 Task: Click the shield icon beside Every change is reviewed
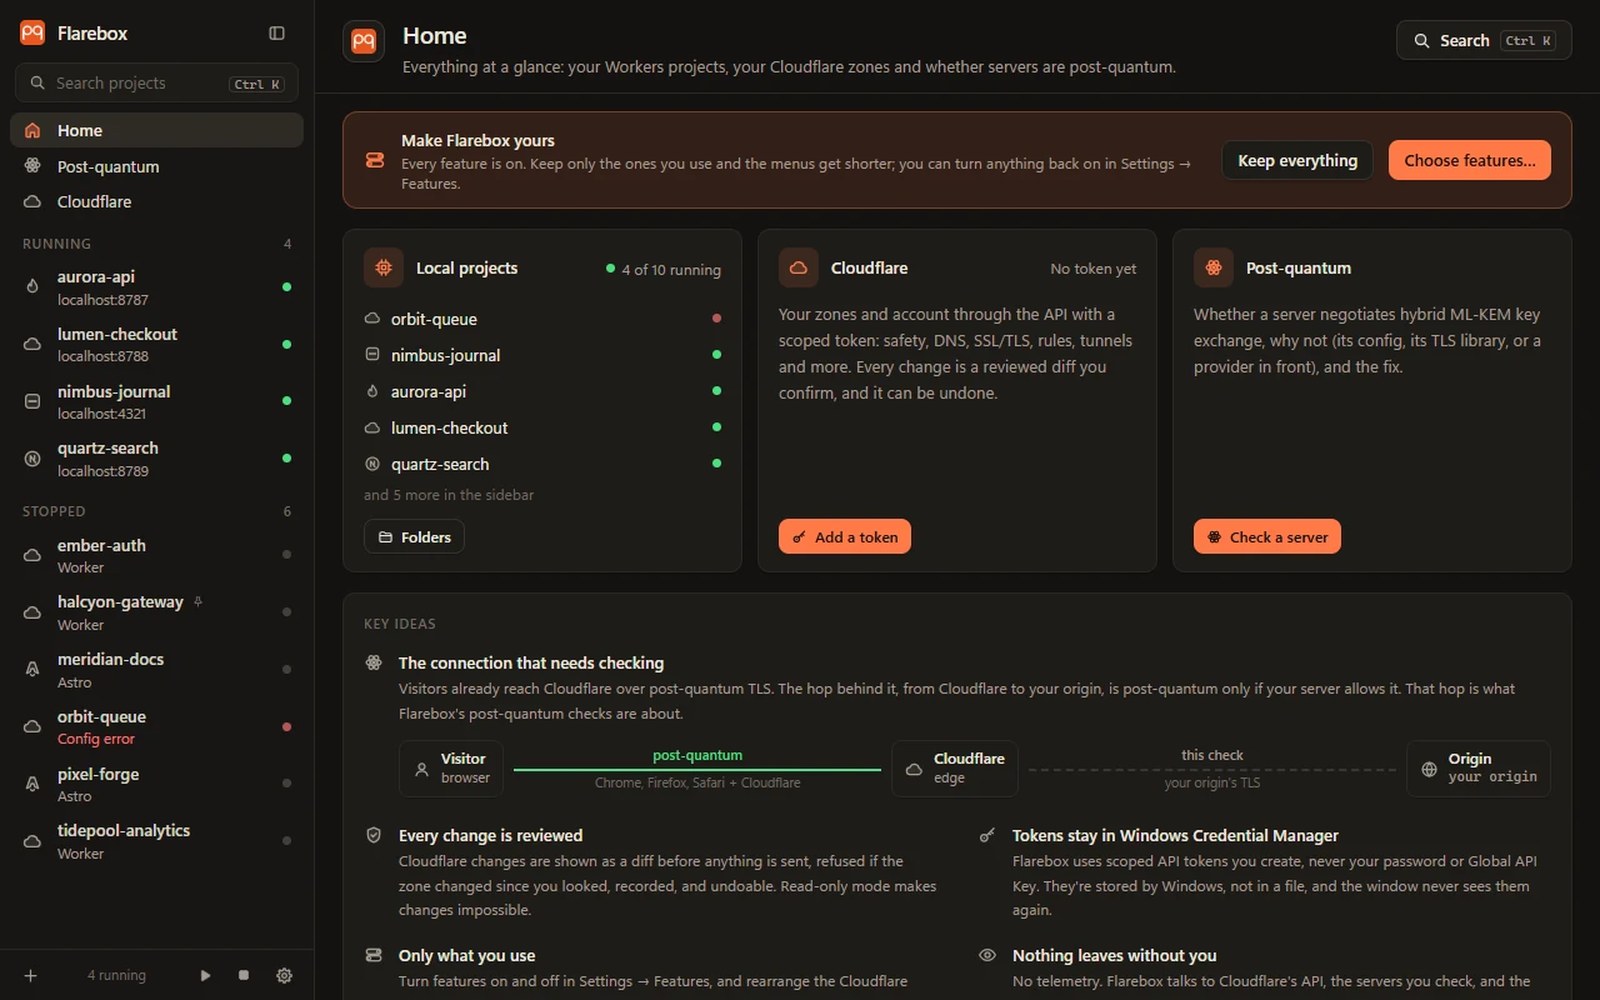click(374, 835)
